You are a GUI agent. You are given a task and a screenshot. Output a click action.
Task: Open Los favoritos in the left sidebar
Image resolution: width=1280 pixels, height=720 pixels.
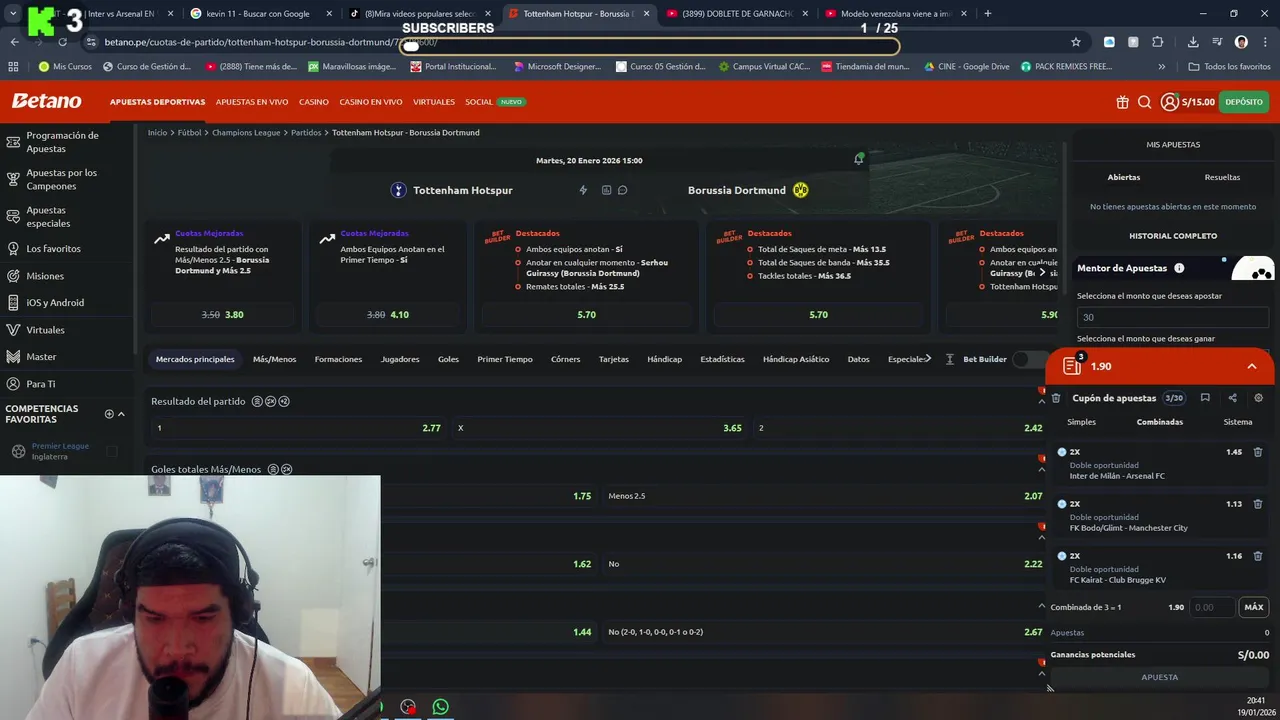(53, 248)
